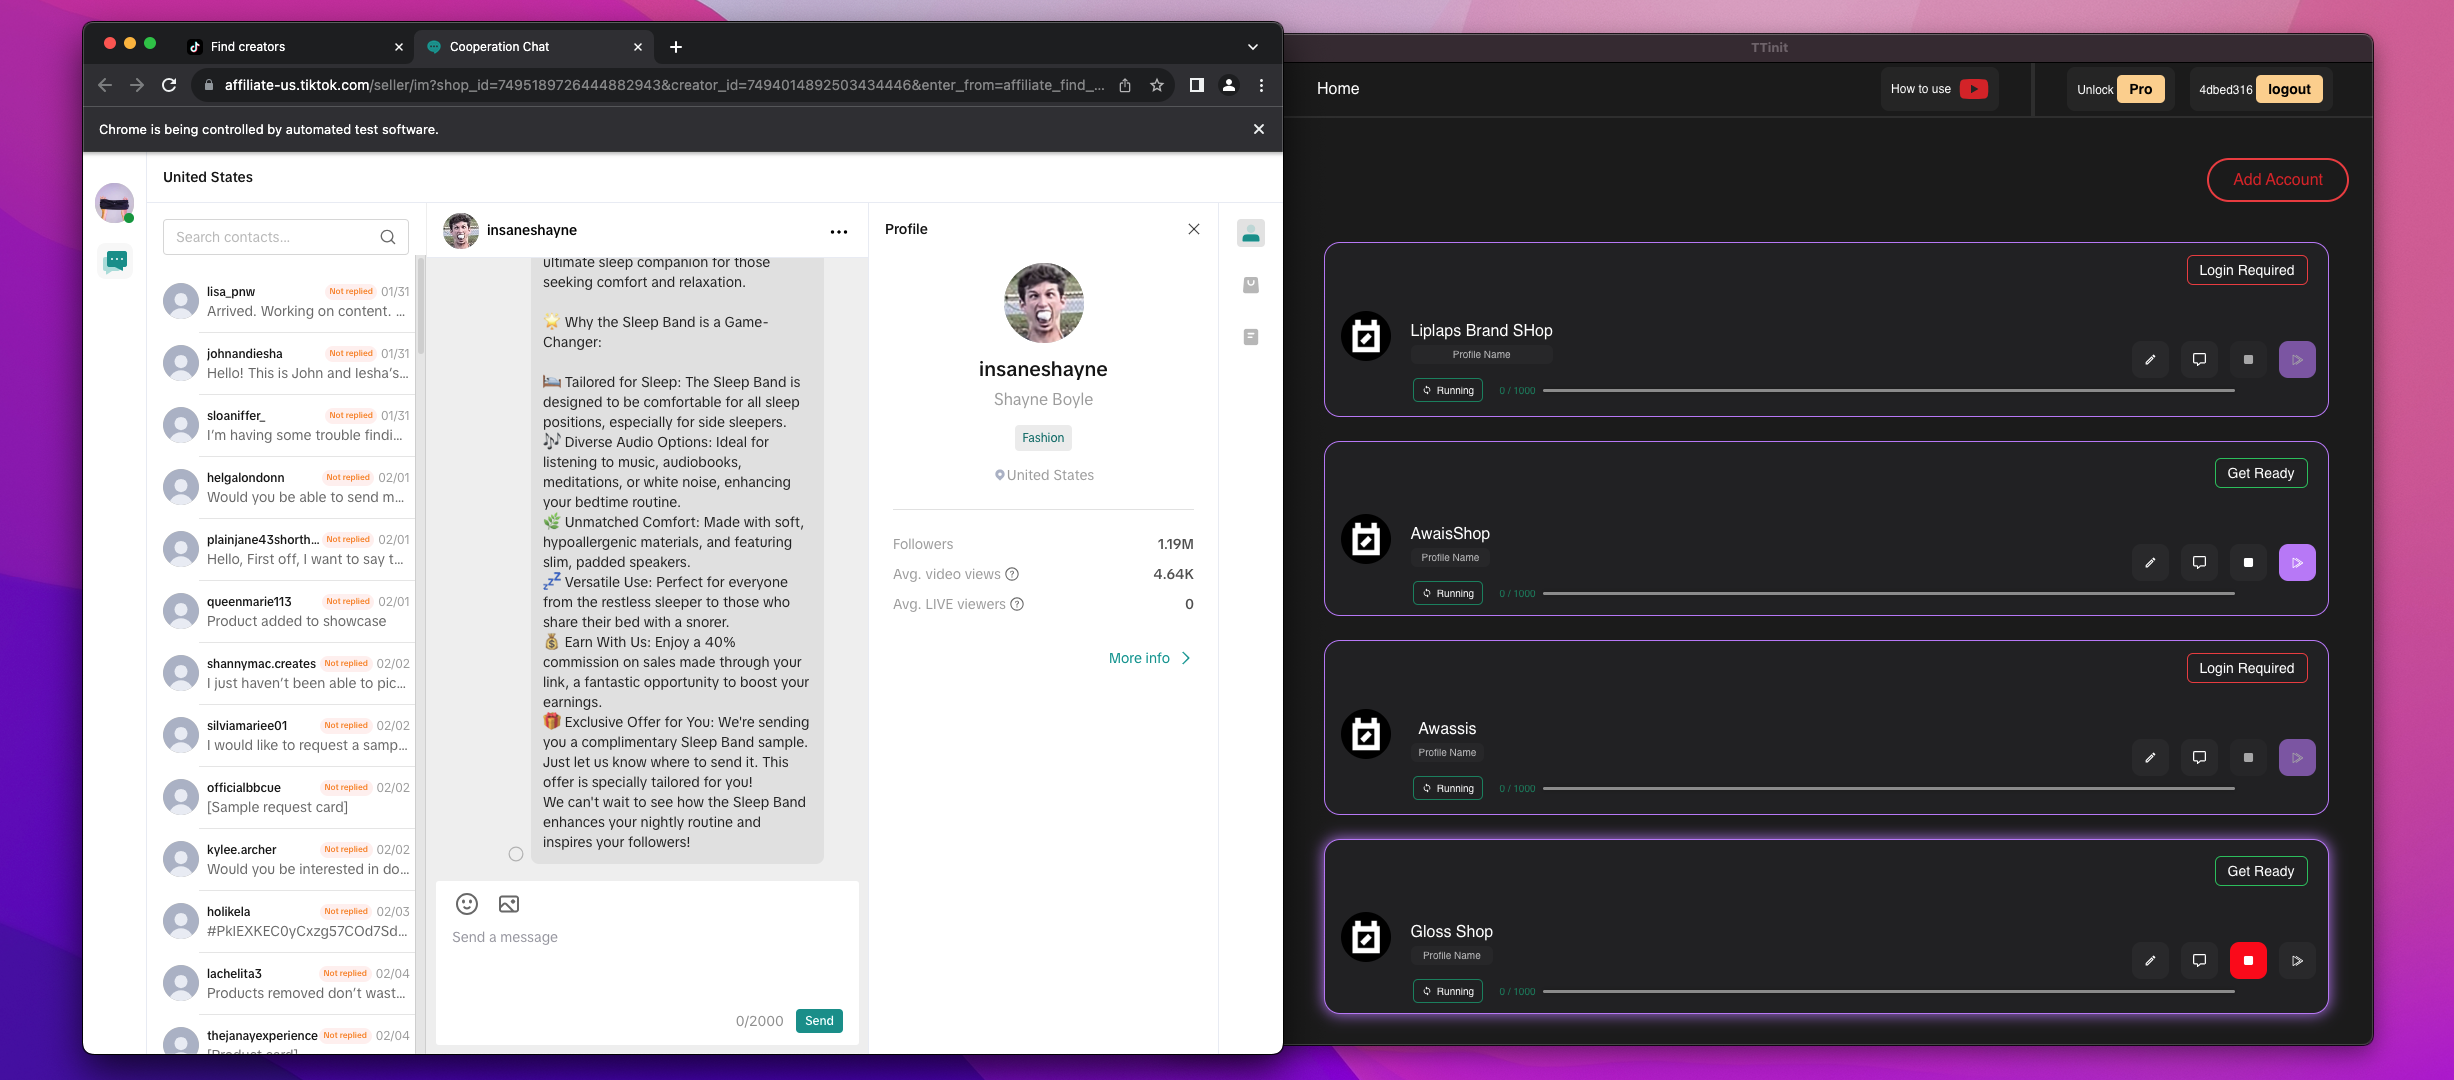The width and height of the screenshot is (2454, 1080).
Task: Open conversation with lisa_pnw
Action: [286, 302]
